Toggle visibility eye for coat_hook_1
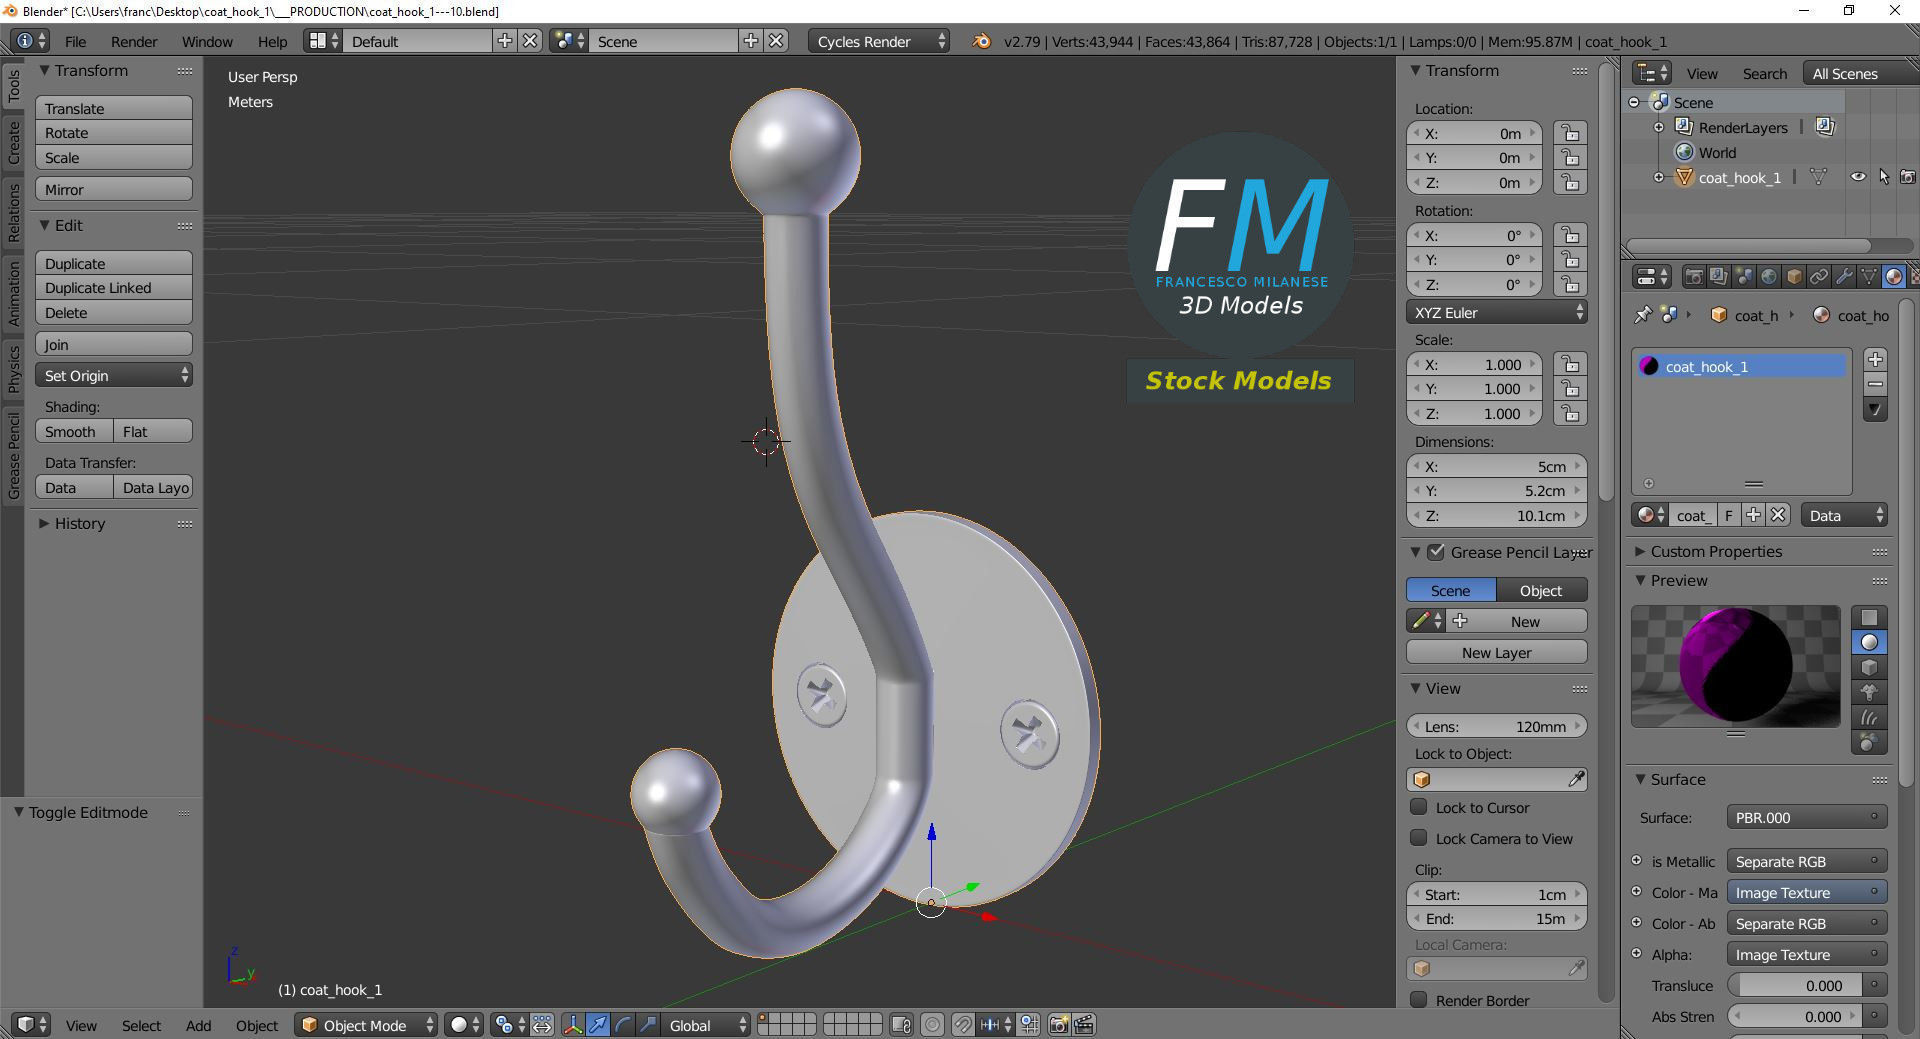Viewport: 1920px width, 1039px height. click(x=1858, y=177)
